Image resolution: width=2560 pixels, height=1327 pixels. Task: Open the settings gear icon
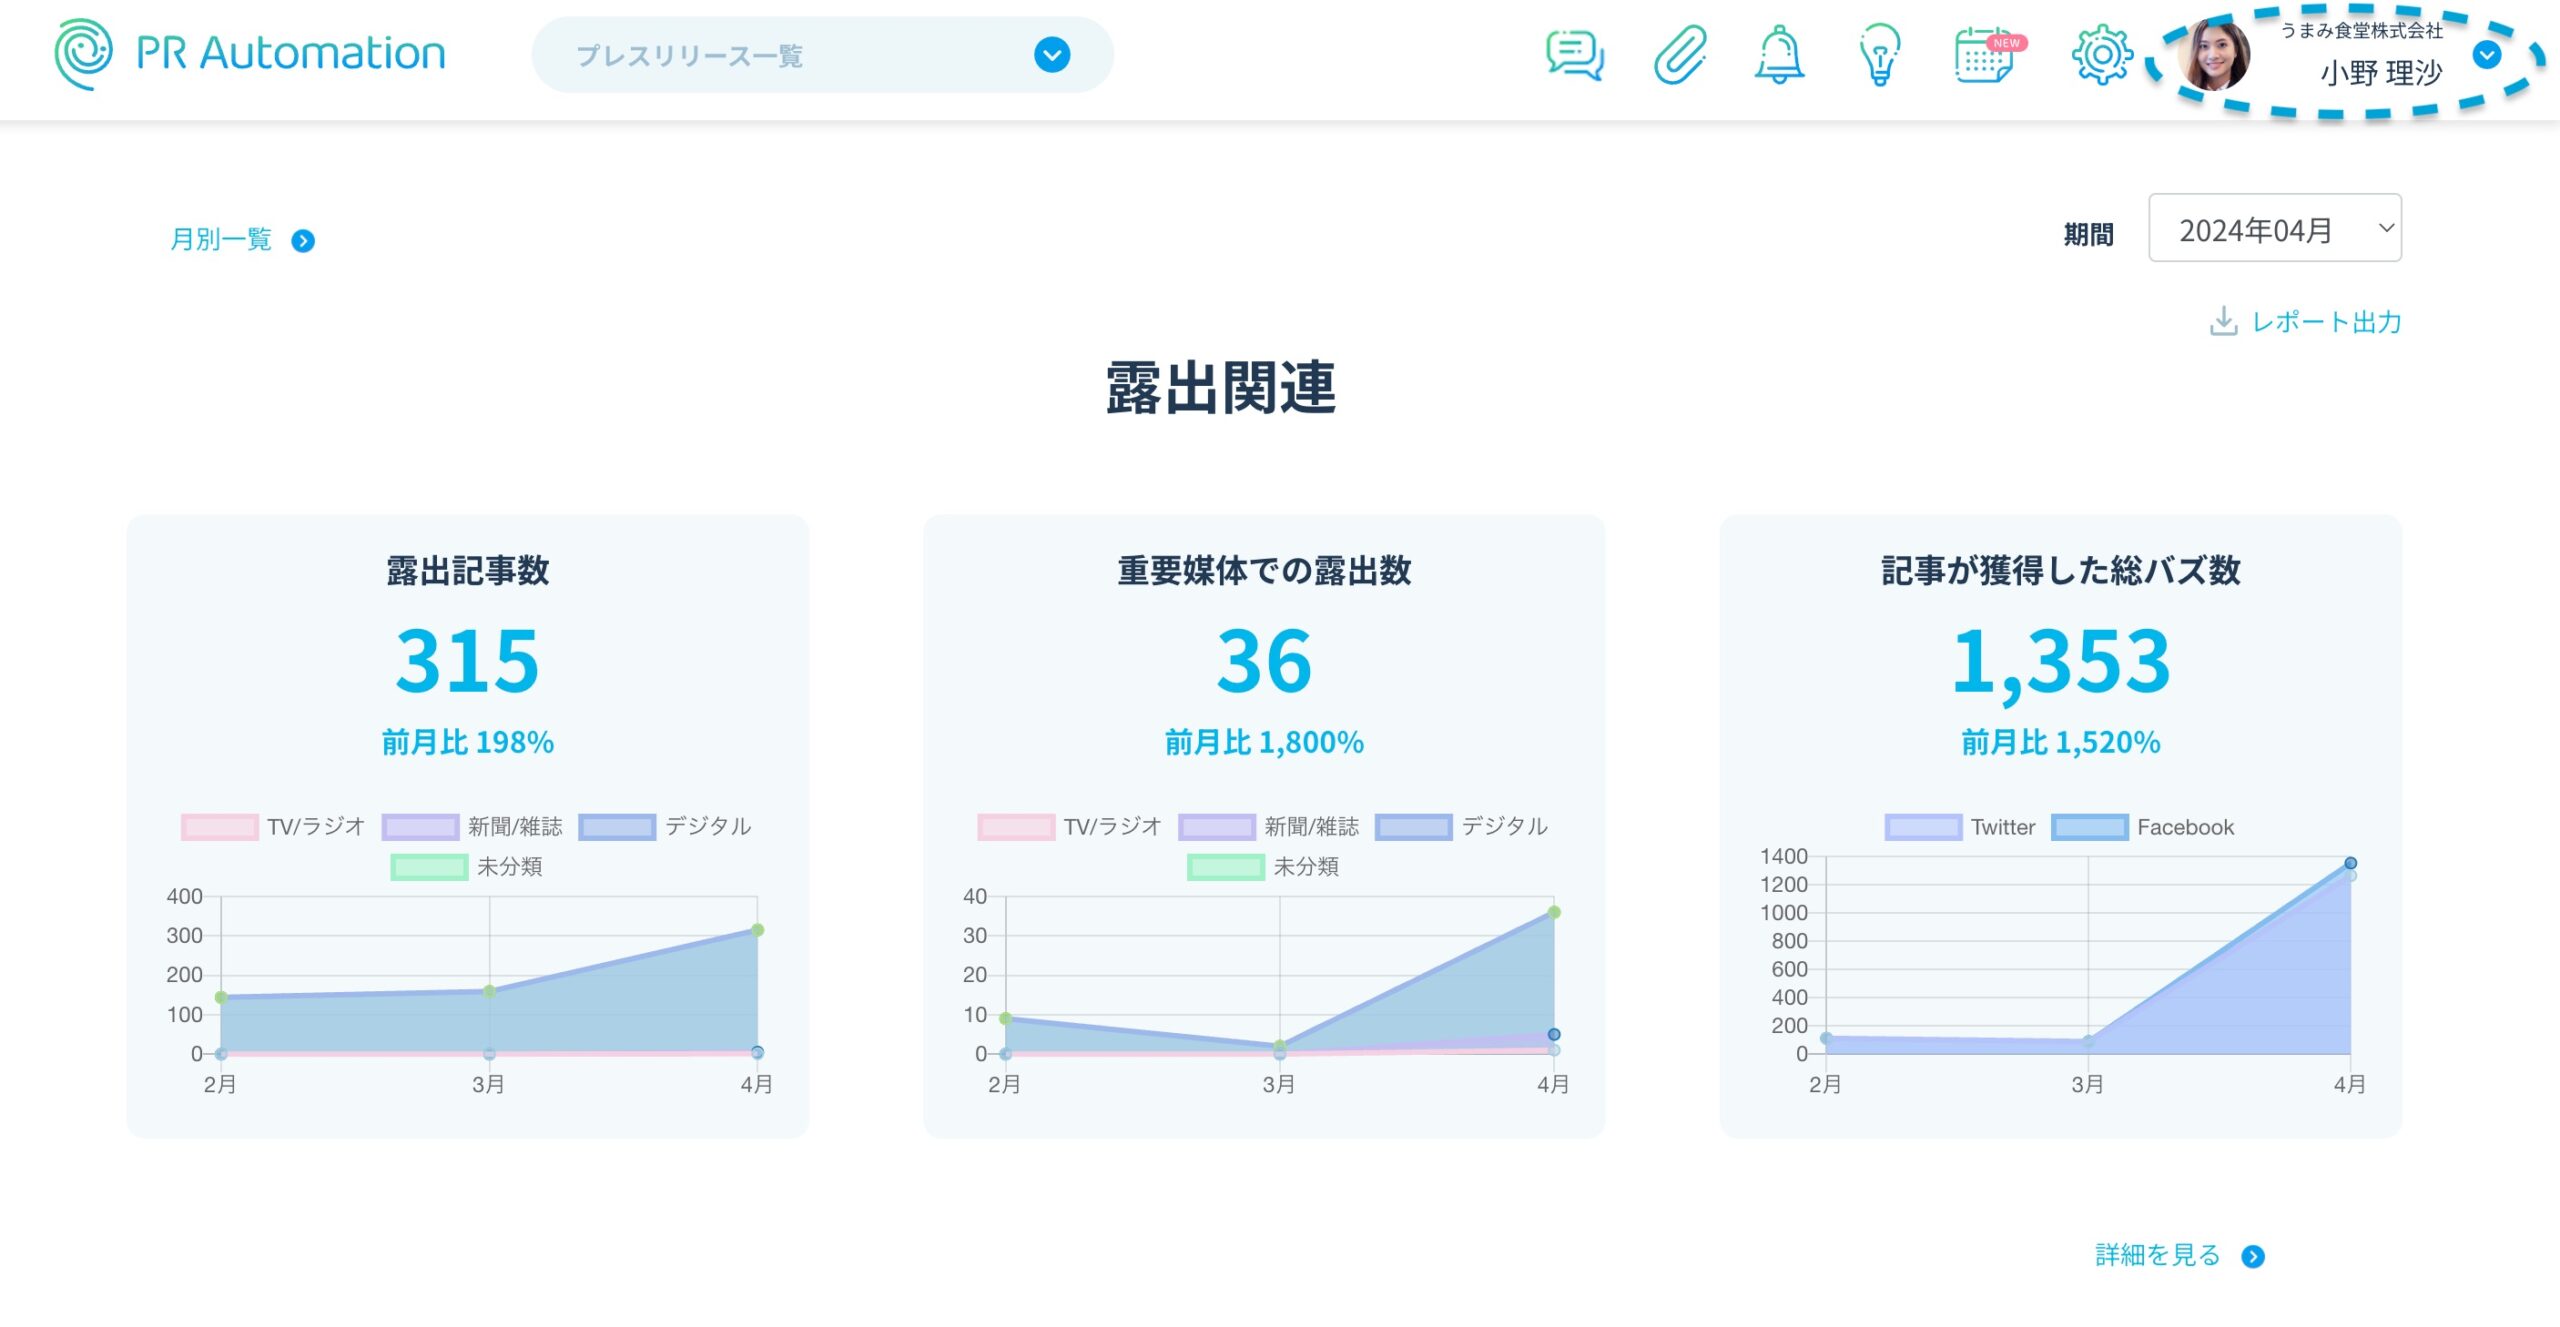[x=2101, y=56]
